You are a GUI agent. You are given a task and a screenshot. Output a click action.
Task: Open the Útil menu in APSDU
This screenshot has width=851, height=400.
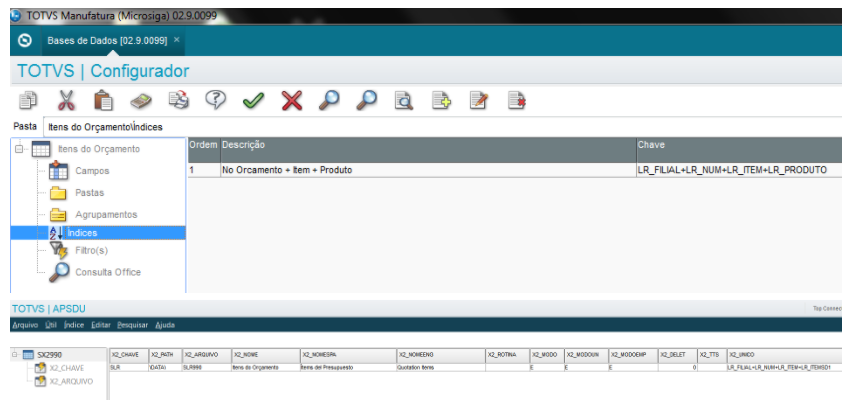tap(51, 325)
